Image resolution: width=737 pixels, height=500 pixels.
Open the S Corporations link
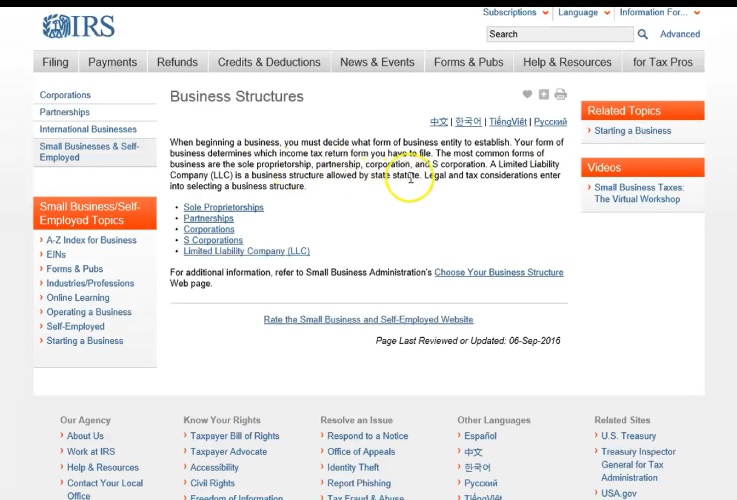(213, 240)
